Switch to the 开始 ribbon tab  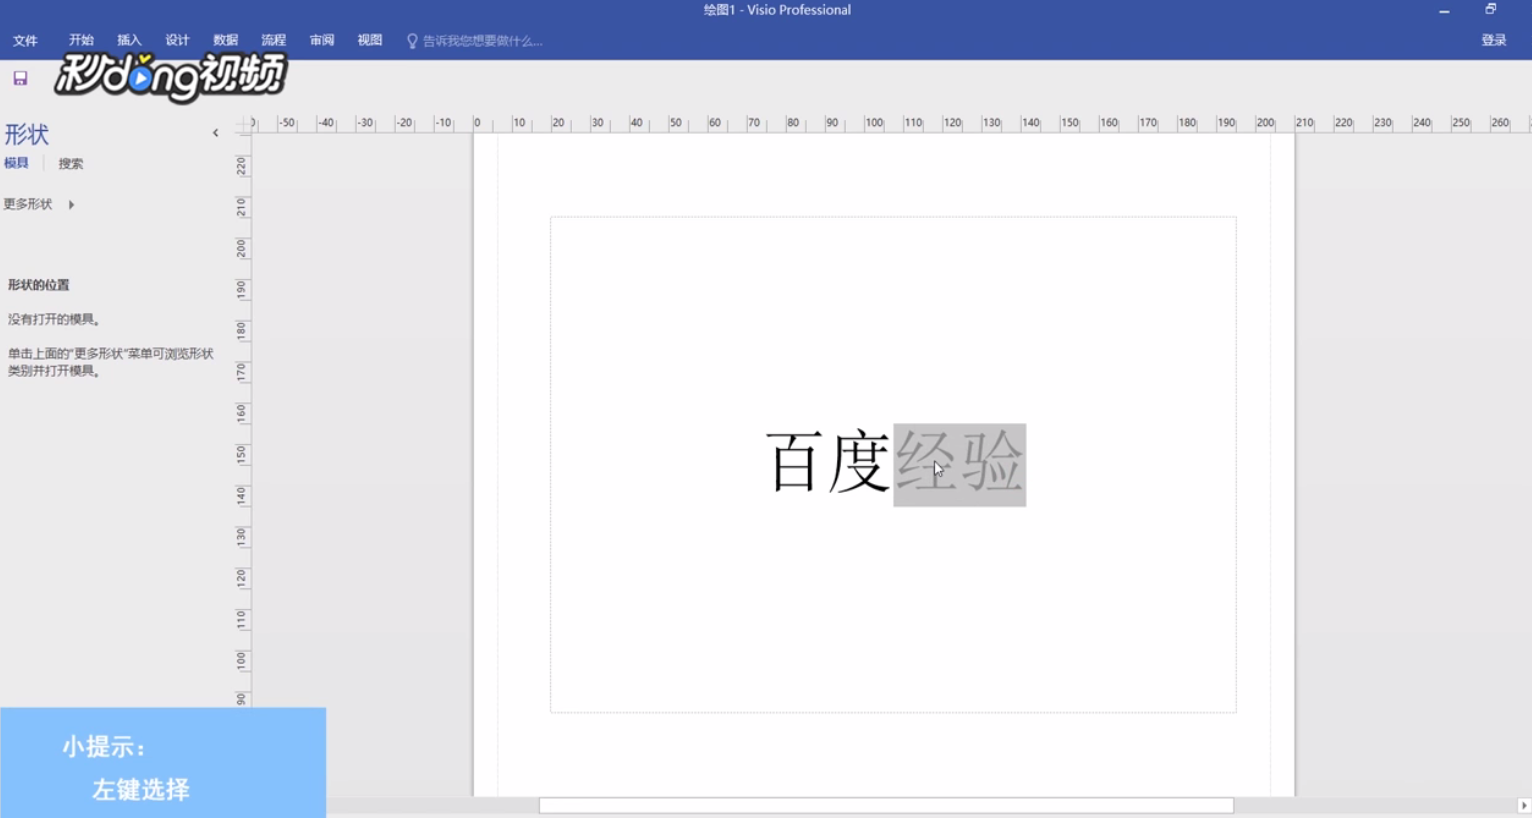pyautogui.click(x=81, y=41)
